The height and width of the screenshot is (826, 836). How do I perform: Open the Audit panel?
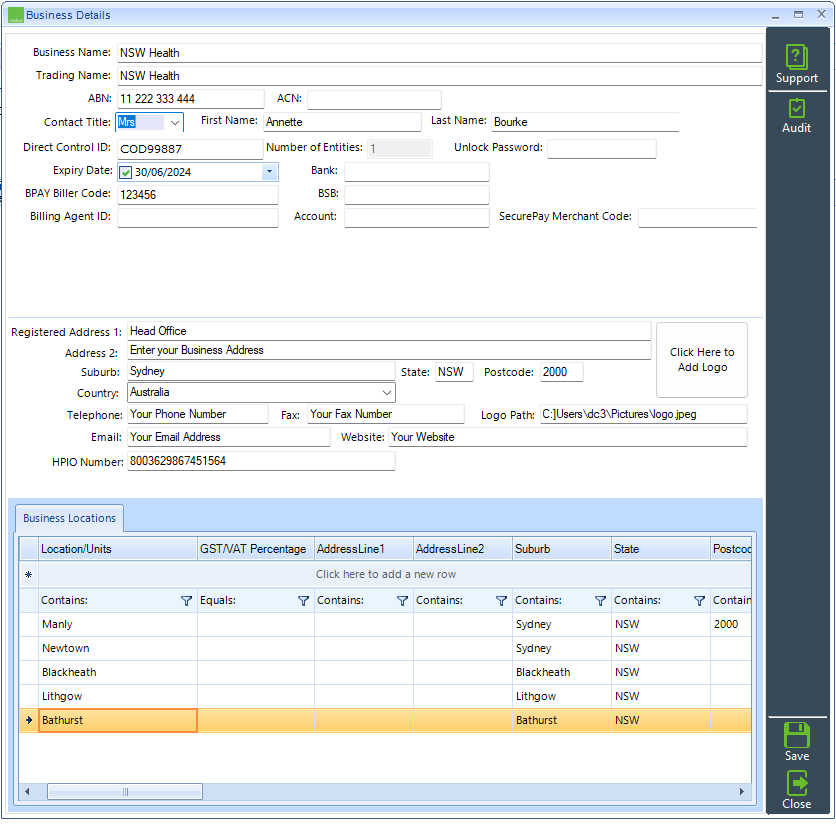(796, 113)
